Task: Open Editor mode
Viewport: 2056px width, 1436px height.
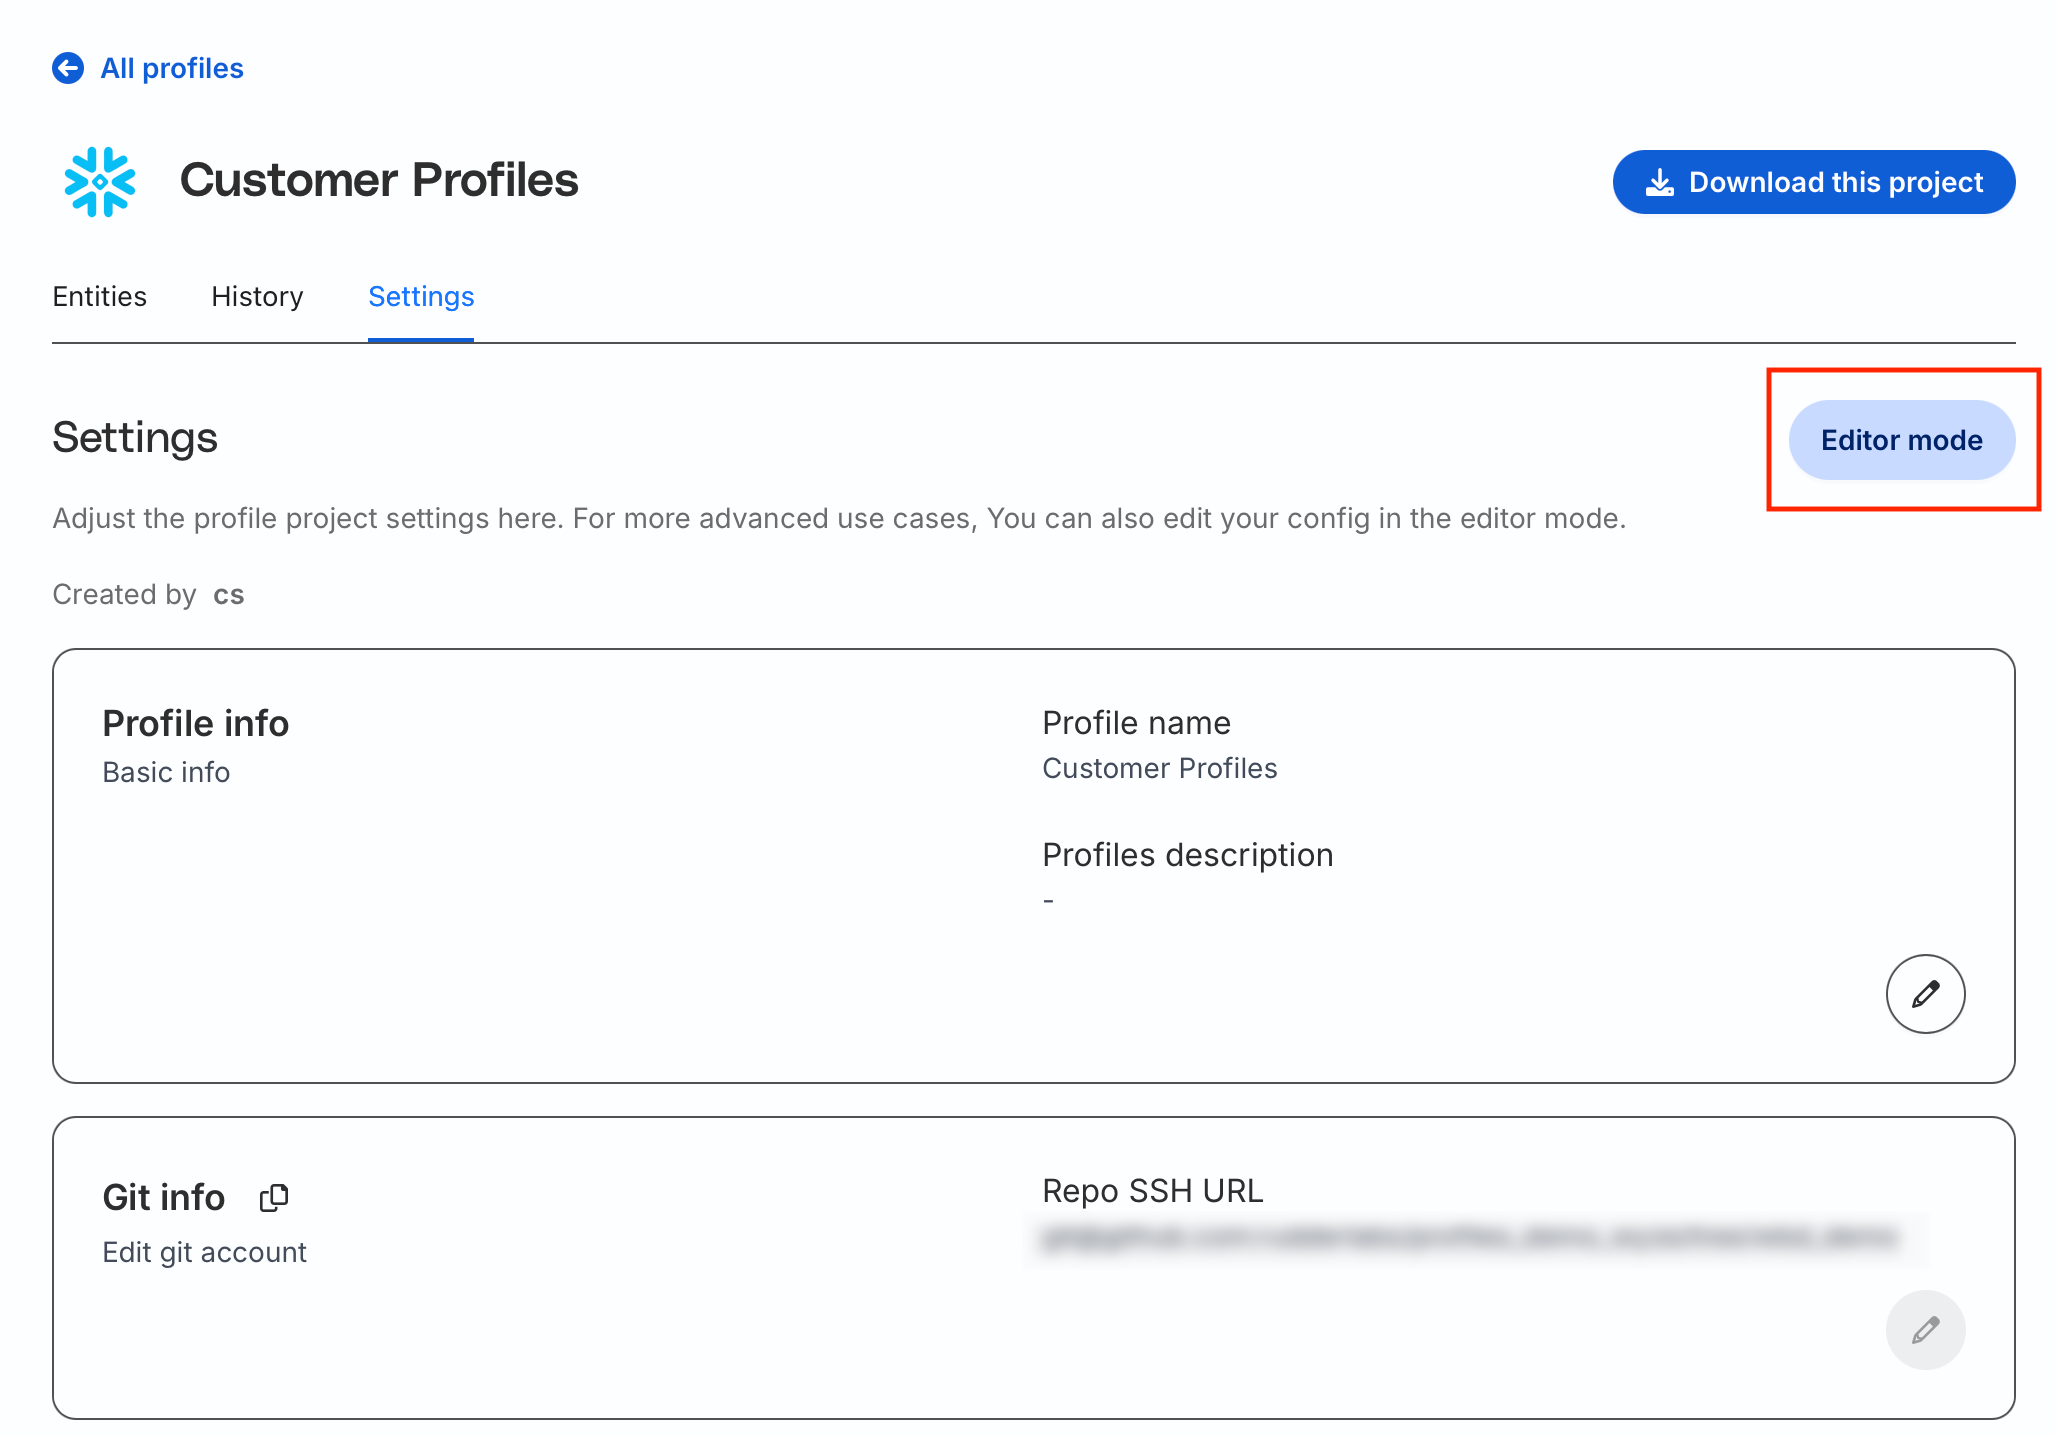Action: 1901,440
